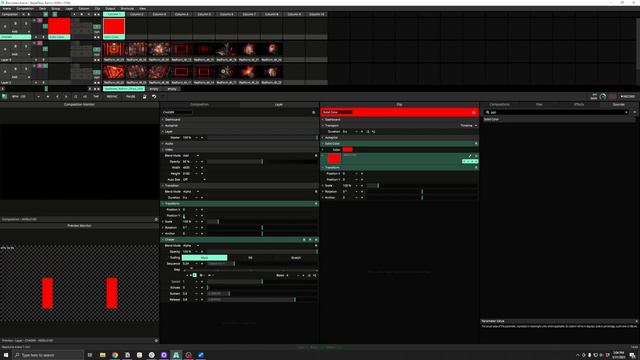Select the Fill scaling option in Chaser
640x360 pixels.
pyautogui.click(x=250, y=258)
